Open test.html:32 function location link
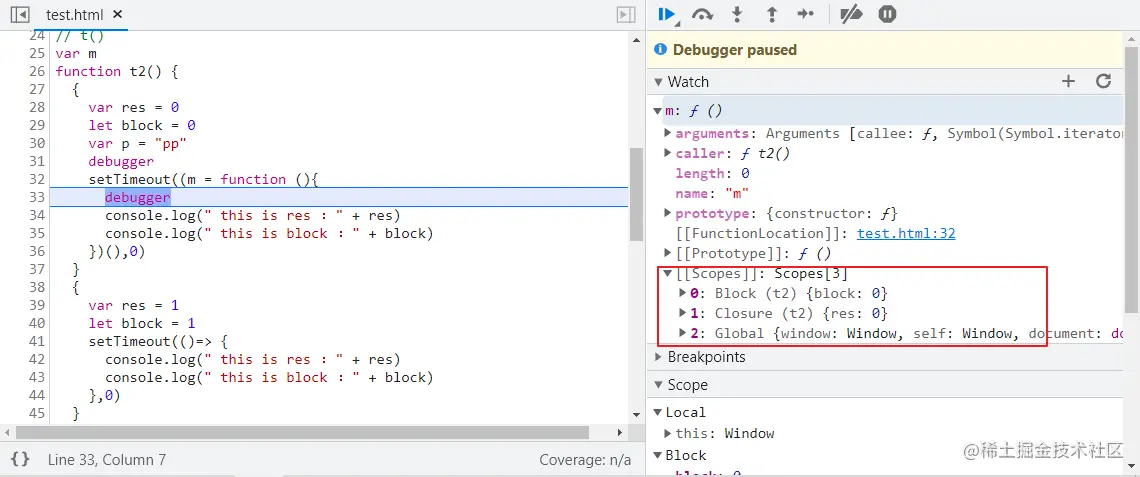 click(x=906, y=233)
